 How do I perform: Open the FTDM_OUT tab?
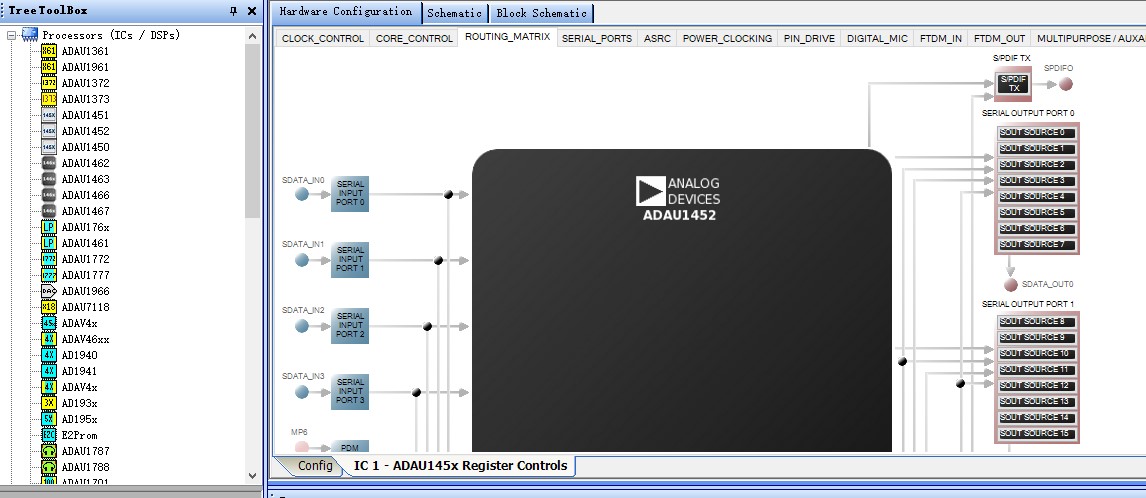click(x=1000, y=38)
